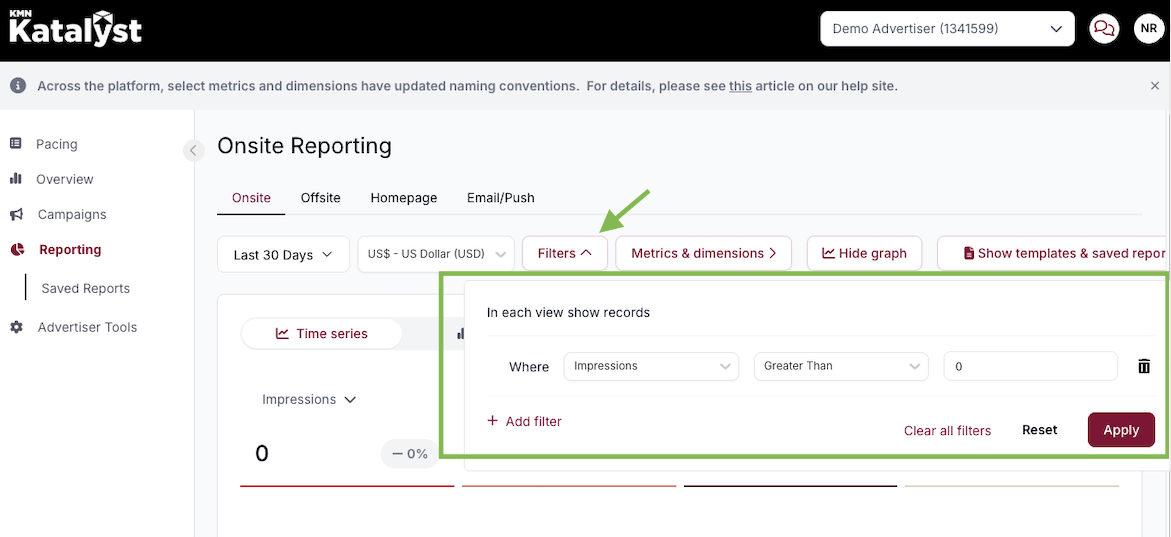The width and height of the screenshot is (1171, 537).
Task: Switch to the Offsite tab
Action: click(x=320, y=198)
